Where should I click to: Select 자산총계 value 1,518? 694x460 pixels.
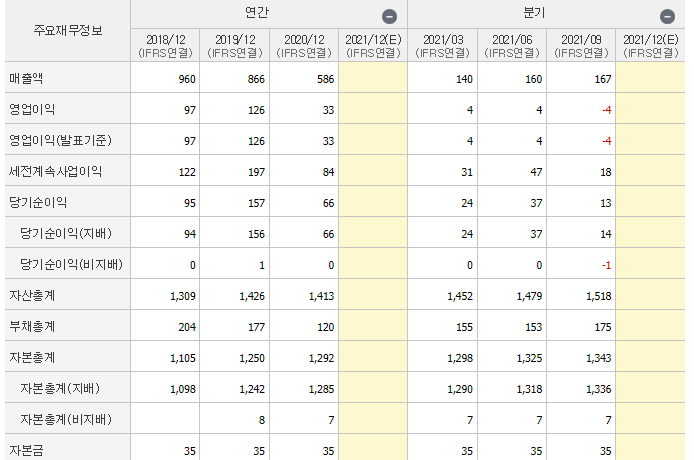[x=599, y=296]
